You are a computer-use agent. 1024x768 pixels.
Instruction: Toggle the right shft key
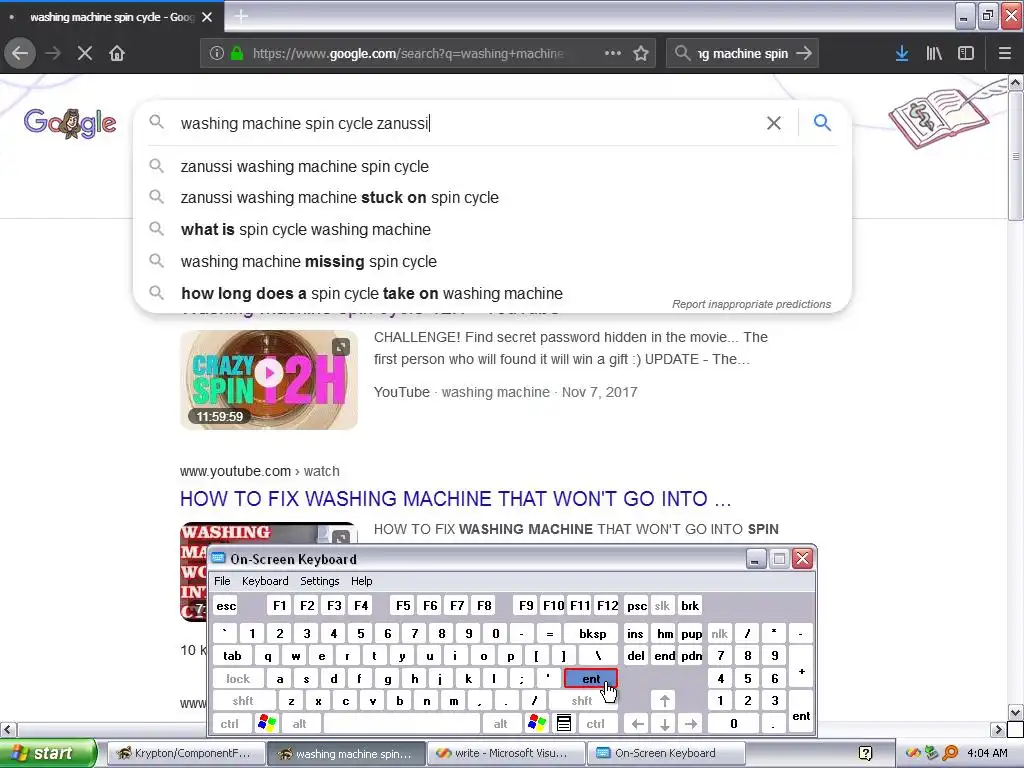pos(582,701)
